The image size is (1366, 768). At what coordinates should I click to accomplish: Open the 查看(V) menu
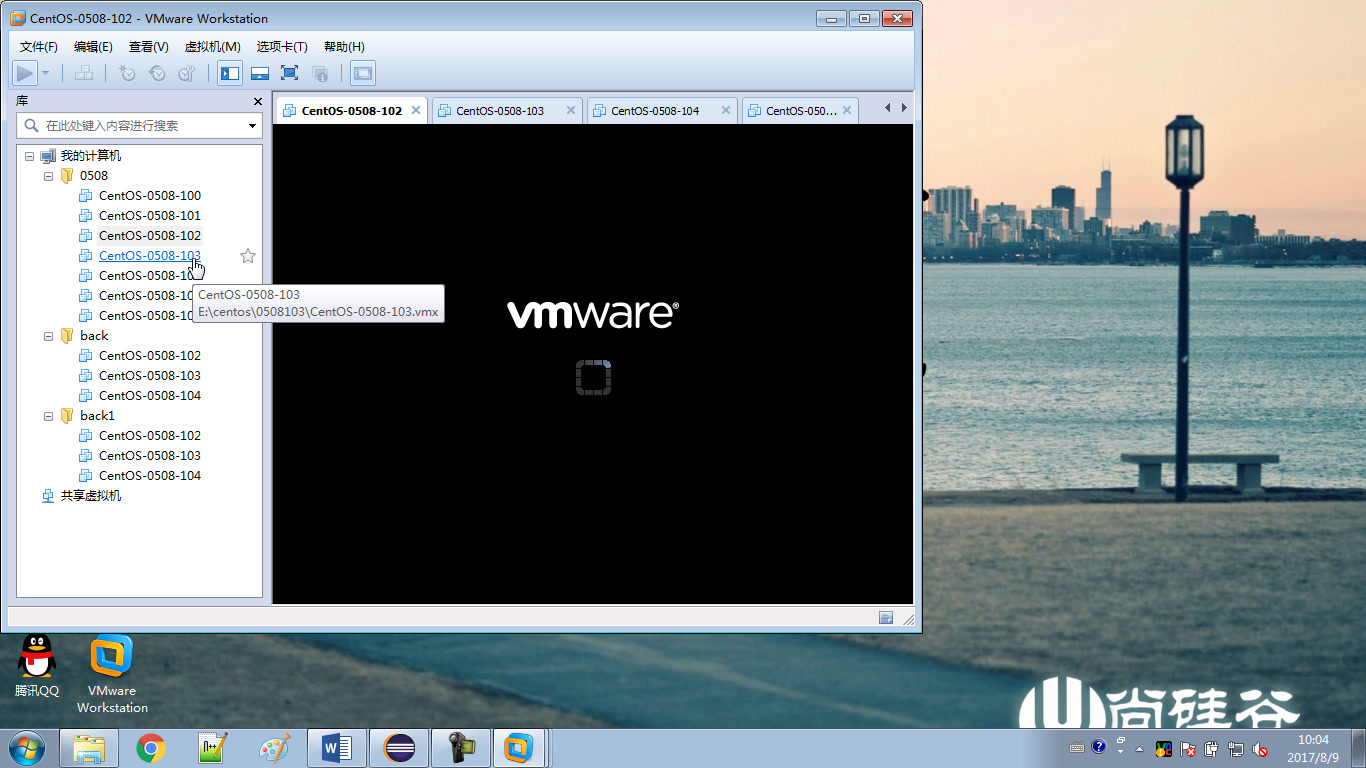[149, 47]
